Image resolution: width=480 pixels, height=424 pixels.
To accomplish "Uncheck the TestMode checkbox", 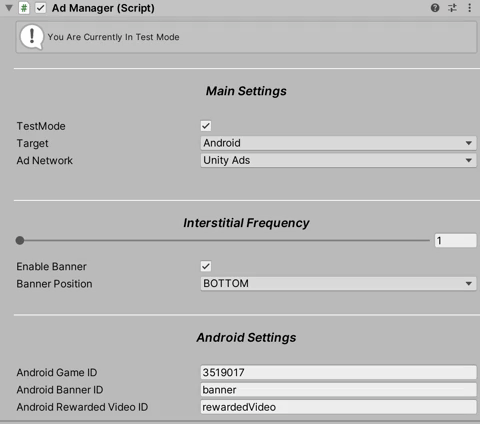I will (206, 126).
